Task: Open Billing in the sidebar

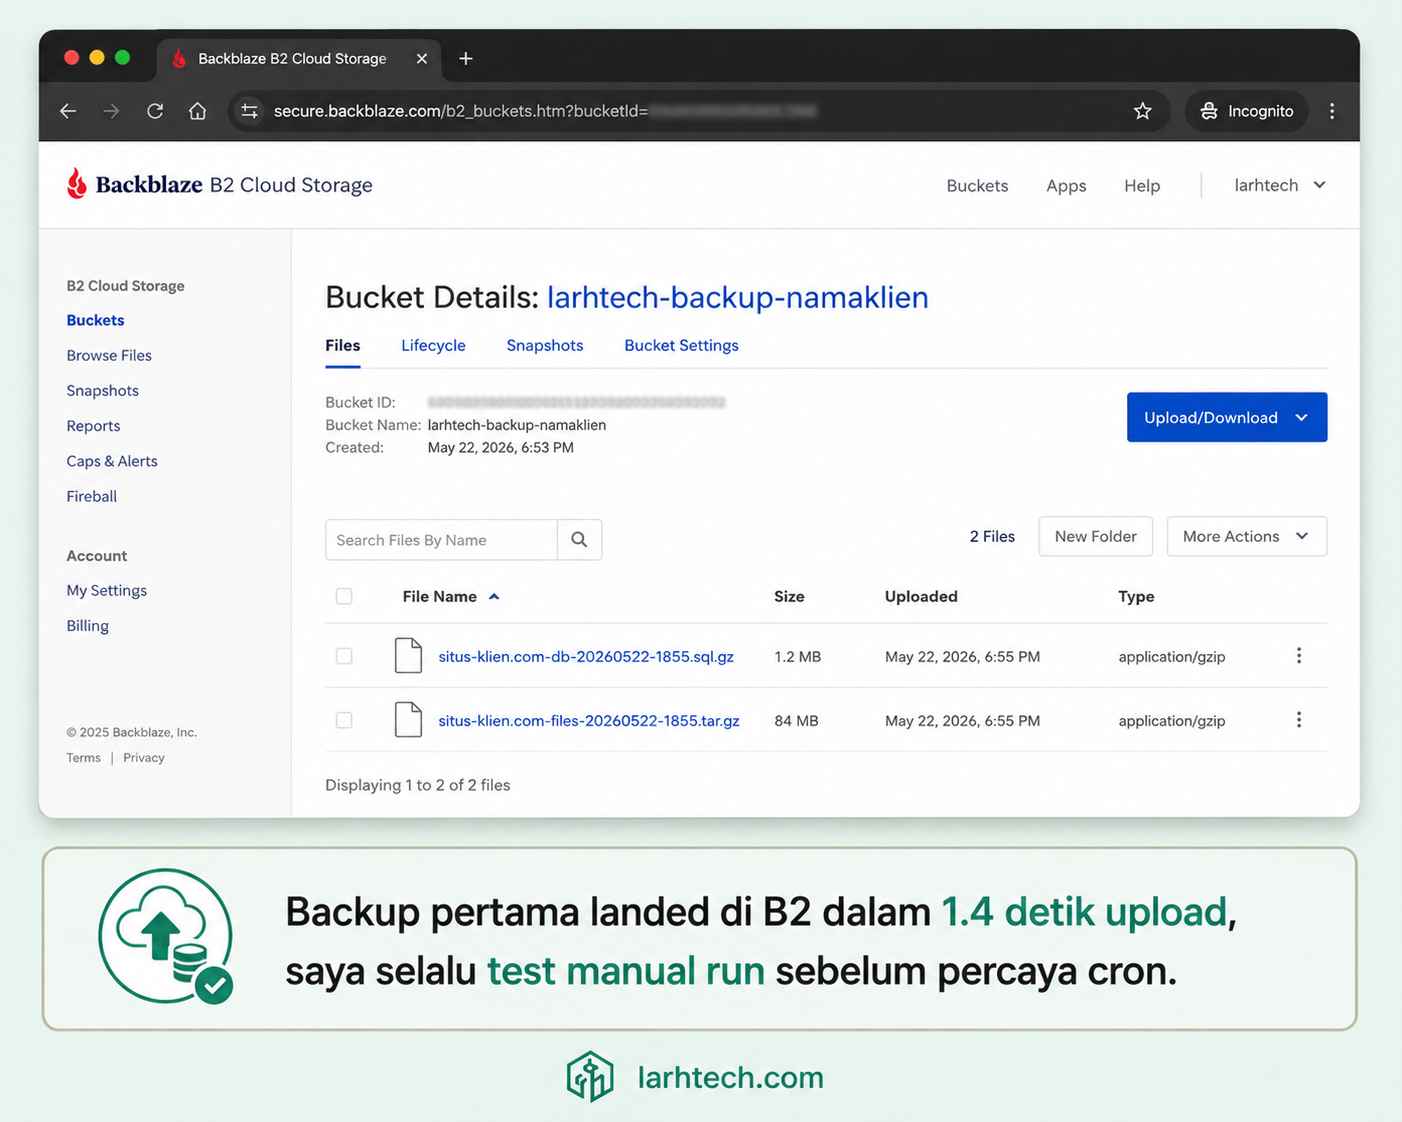Action: [87, 626]
